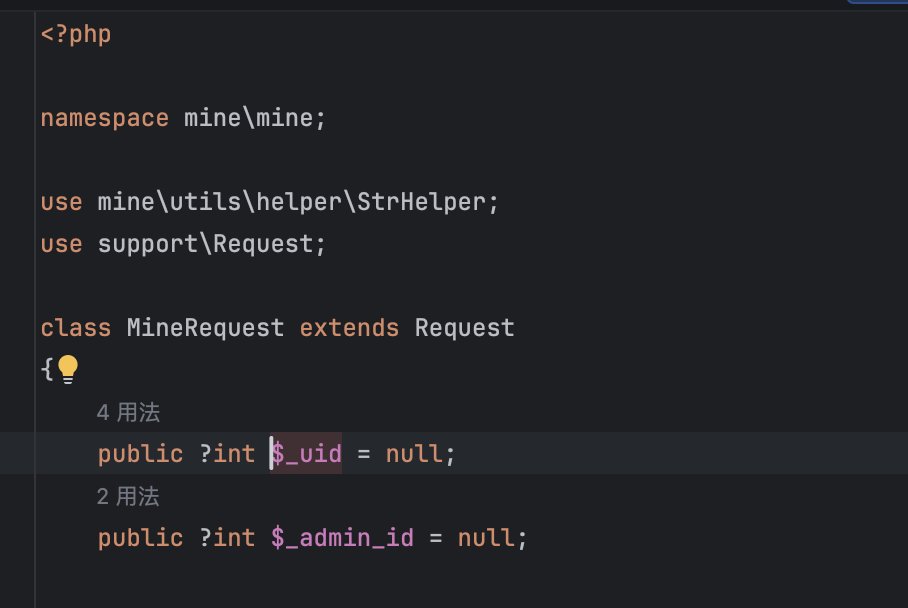Click null value on the $_uid line
The height and width of the screenshot is (608, 908).
414,453
